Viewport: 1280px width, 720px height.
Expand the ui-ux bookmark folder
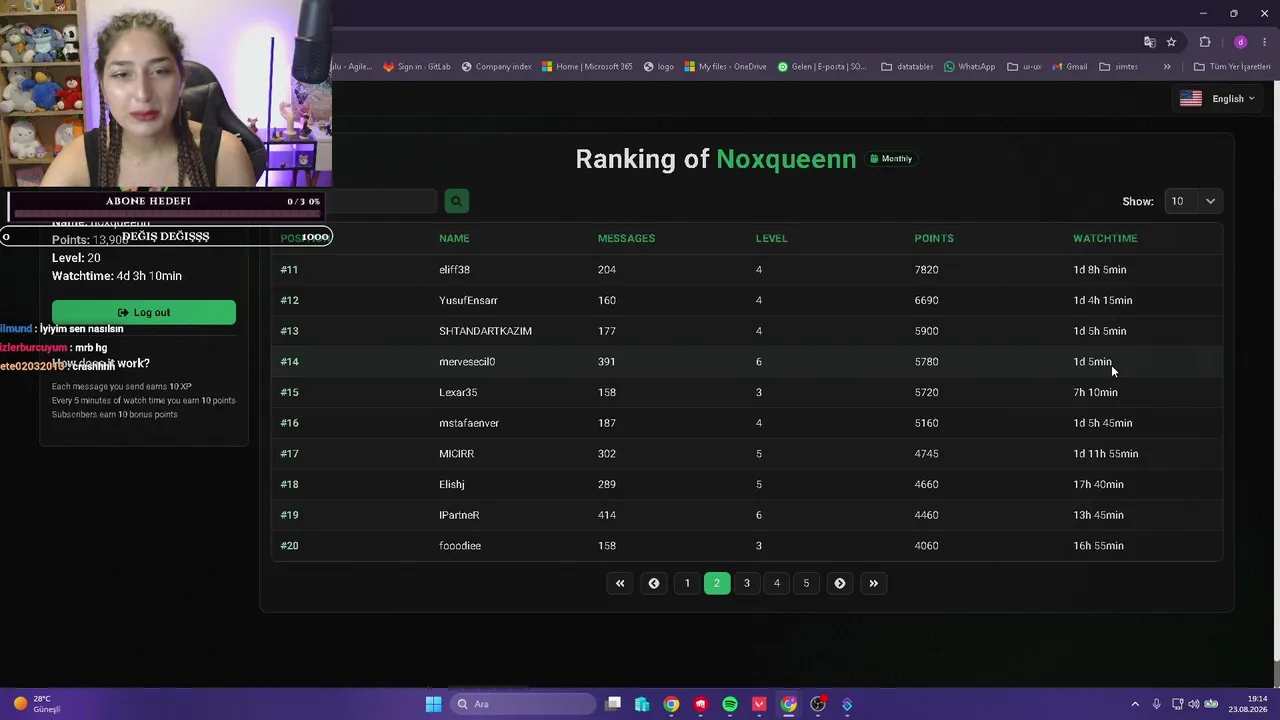coord(1024,67)
